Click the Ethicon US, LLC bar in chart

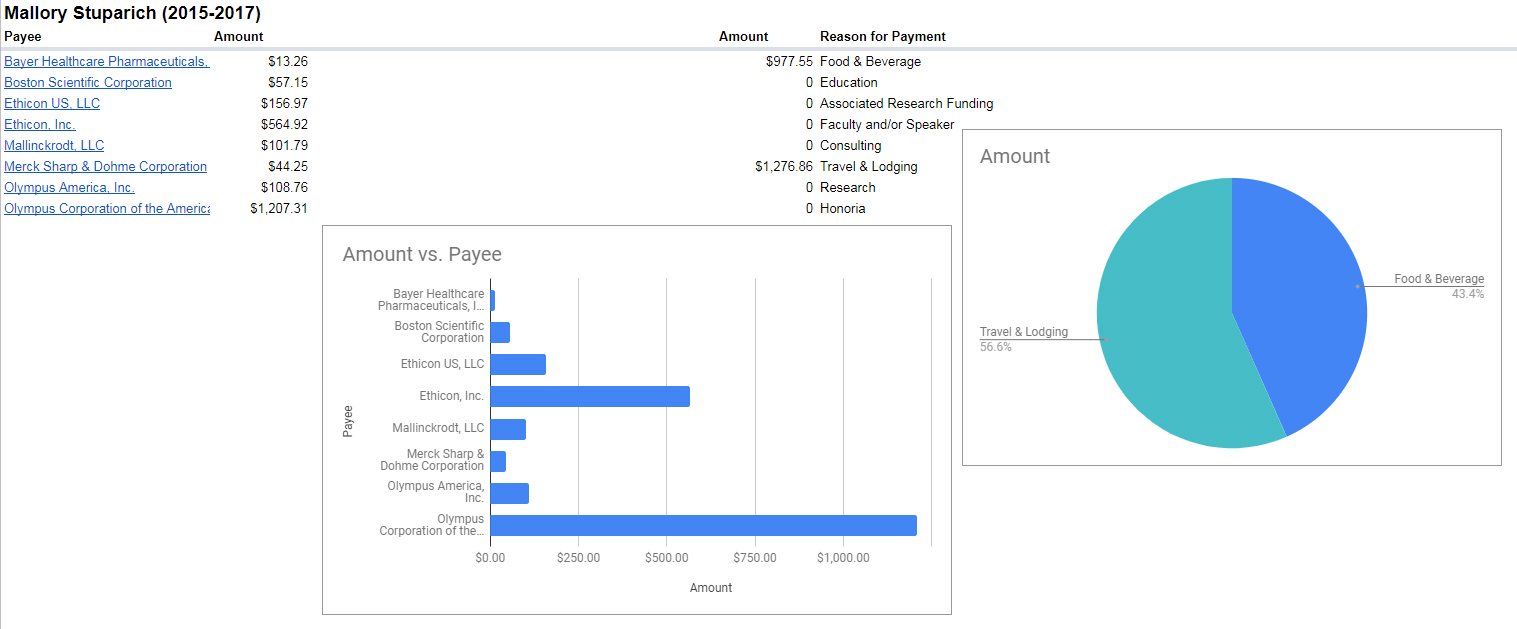click(518, 364)
